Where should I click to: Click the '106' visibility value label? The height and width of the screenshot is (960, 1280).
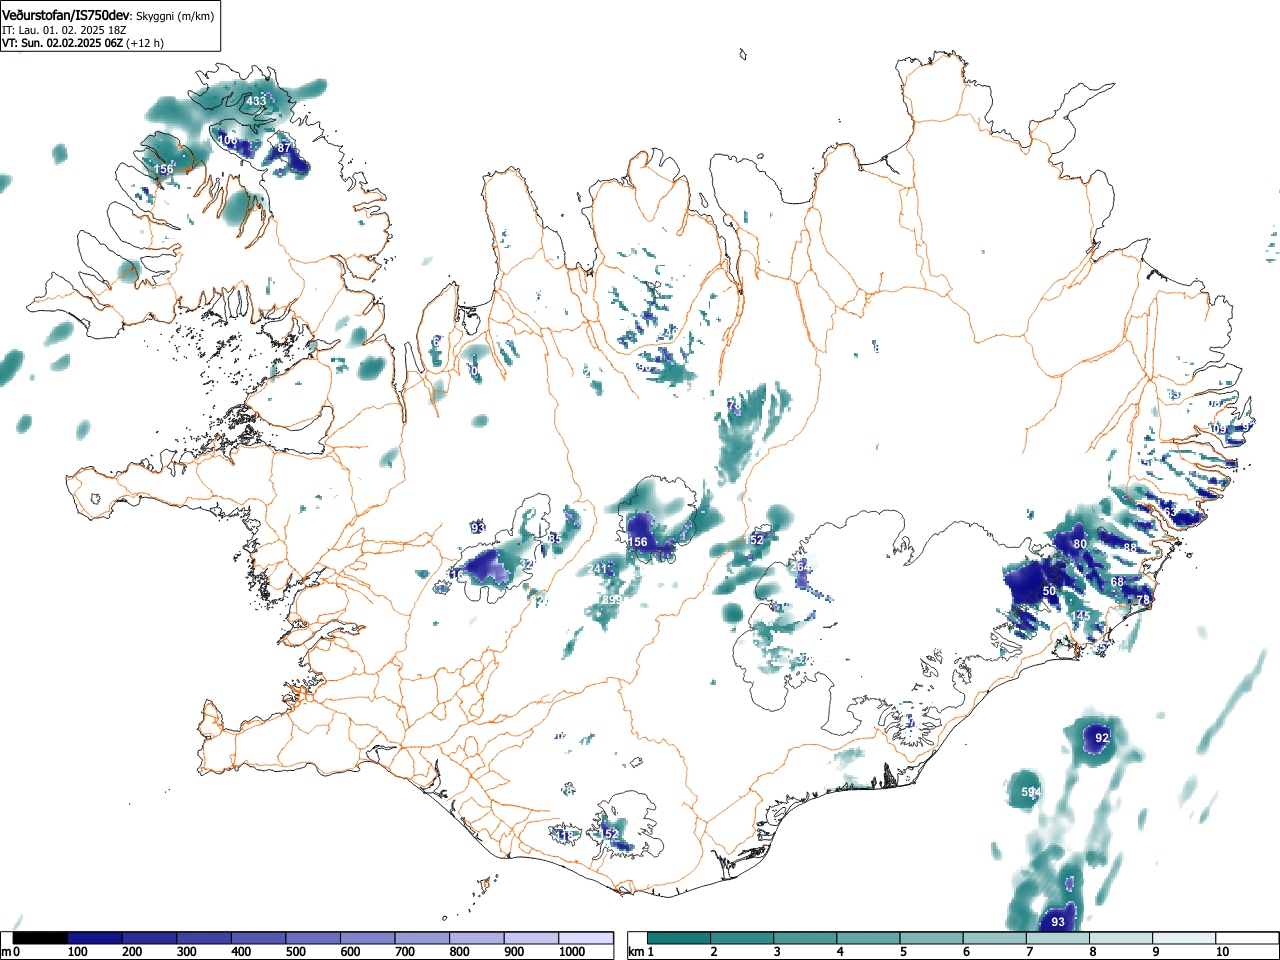(x=228, y=141)
